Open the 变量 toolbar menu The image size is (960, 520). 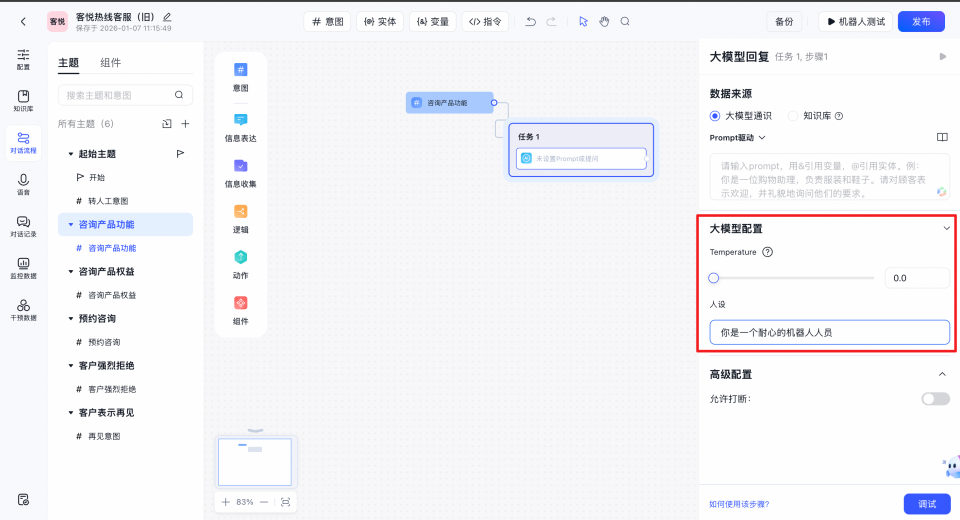click(x=432, y=21)
